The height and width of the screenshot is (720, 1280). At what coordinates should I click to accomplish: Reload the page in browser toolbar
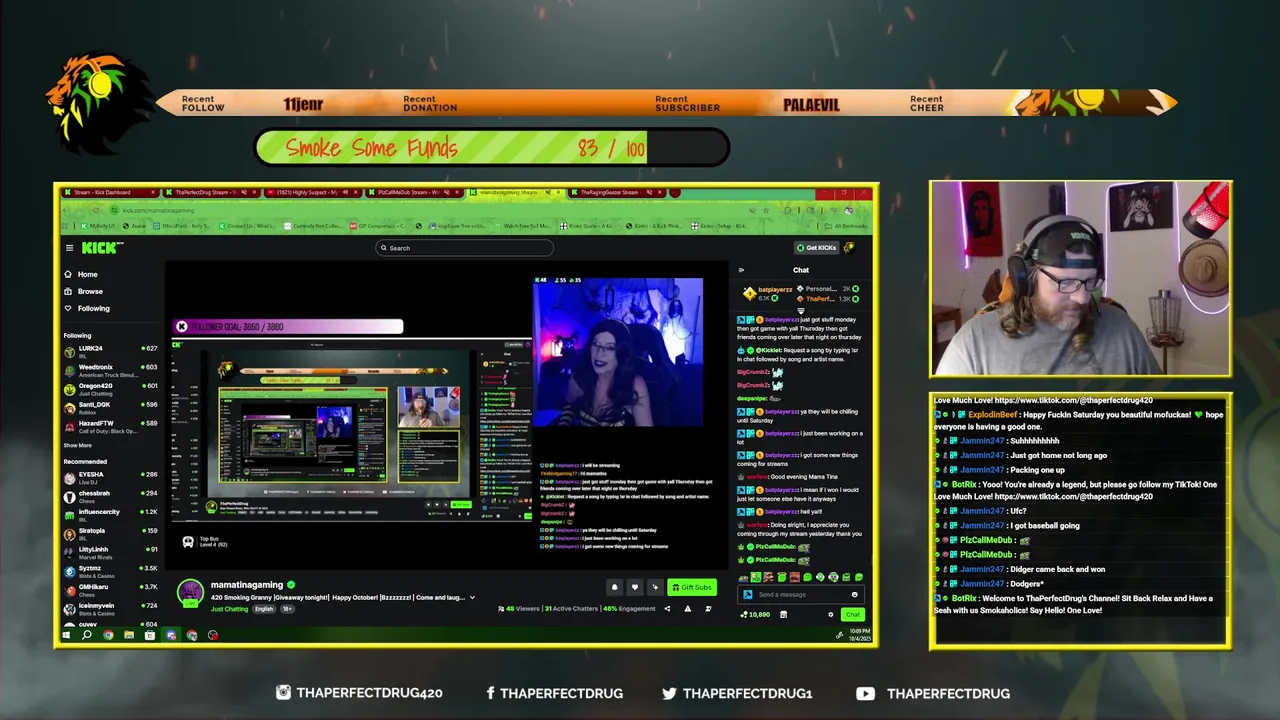pyautogui.click(x=96, y=210)
